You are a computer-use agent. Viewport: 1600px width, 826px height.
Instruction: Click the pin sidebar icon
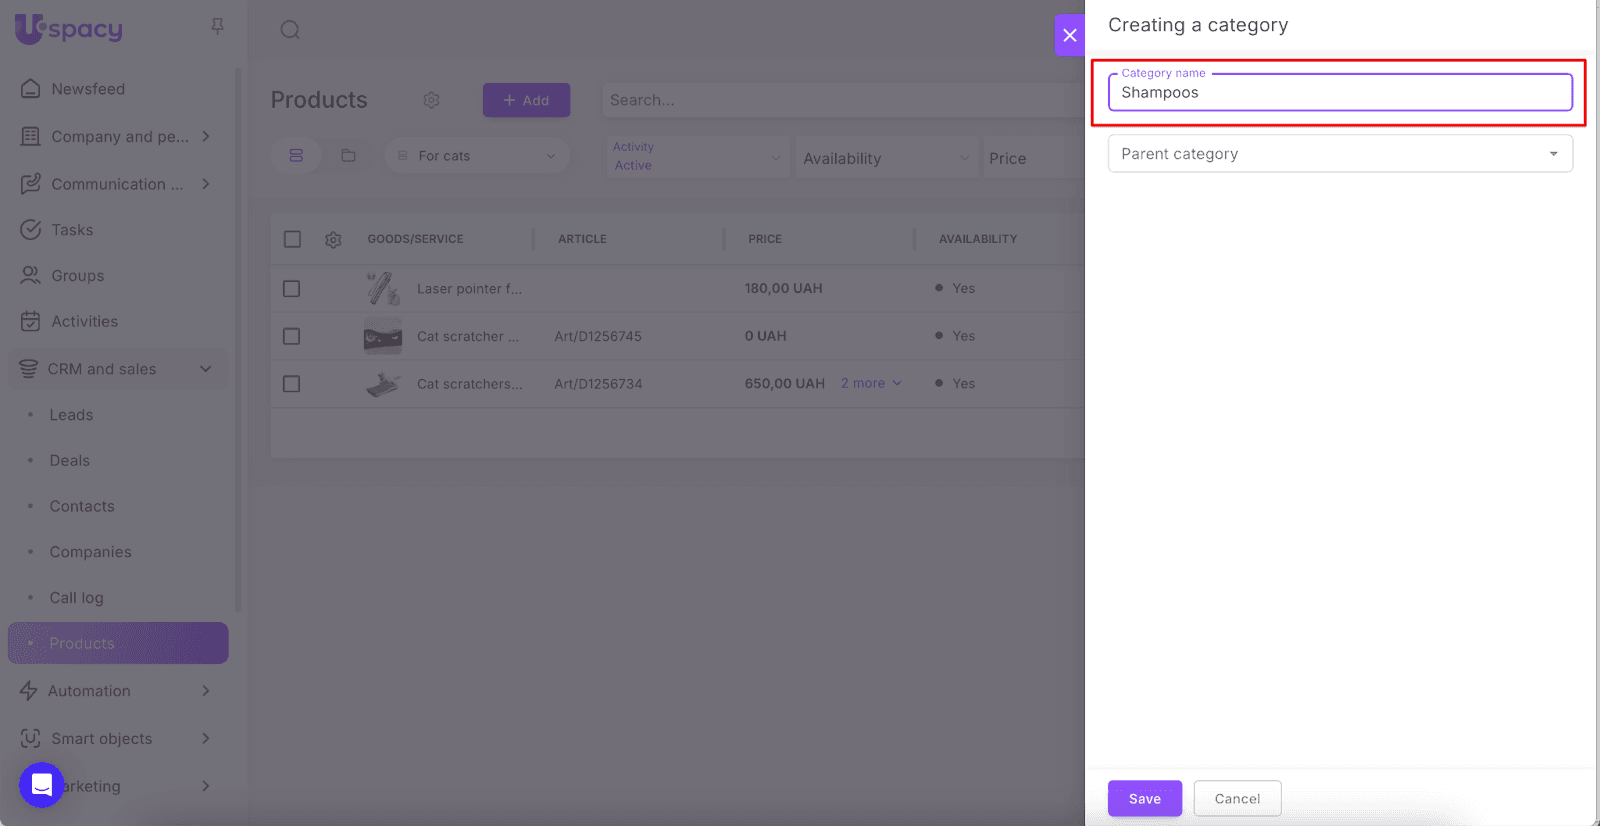click(x=217, y=27)
